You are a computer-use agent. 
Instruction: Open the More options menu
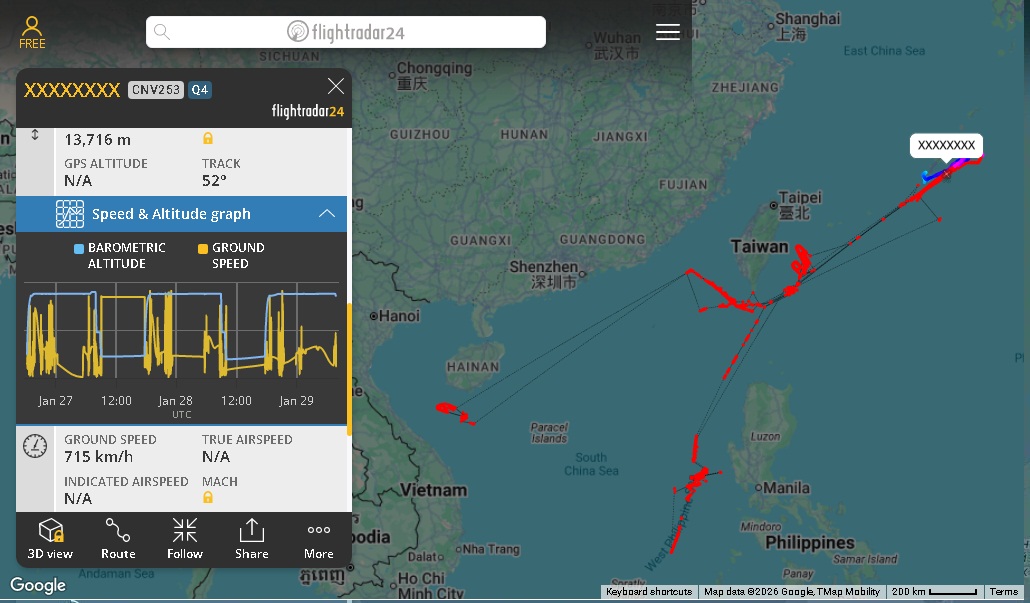point(319,538)
